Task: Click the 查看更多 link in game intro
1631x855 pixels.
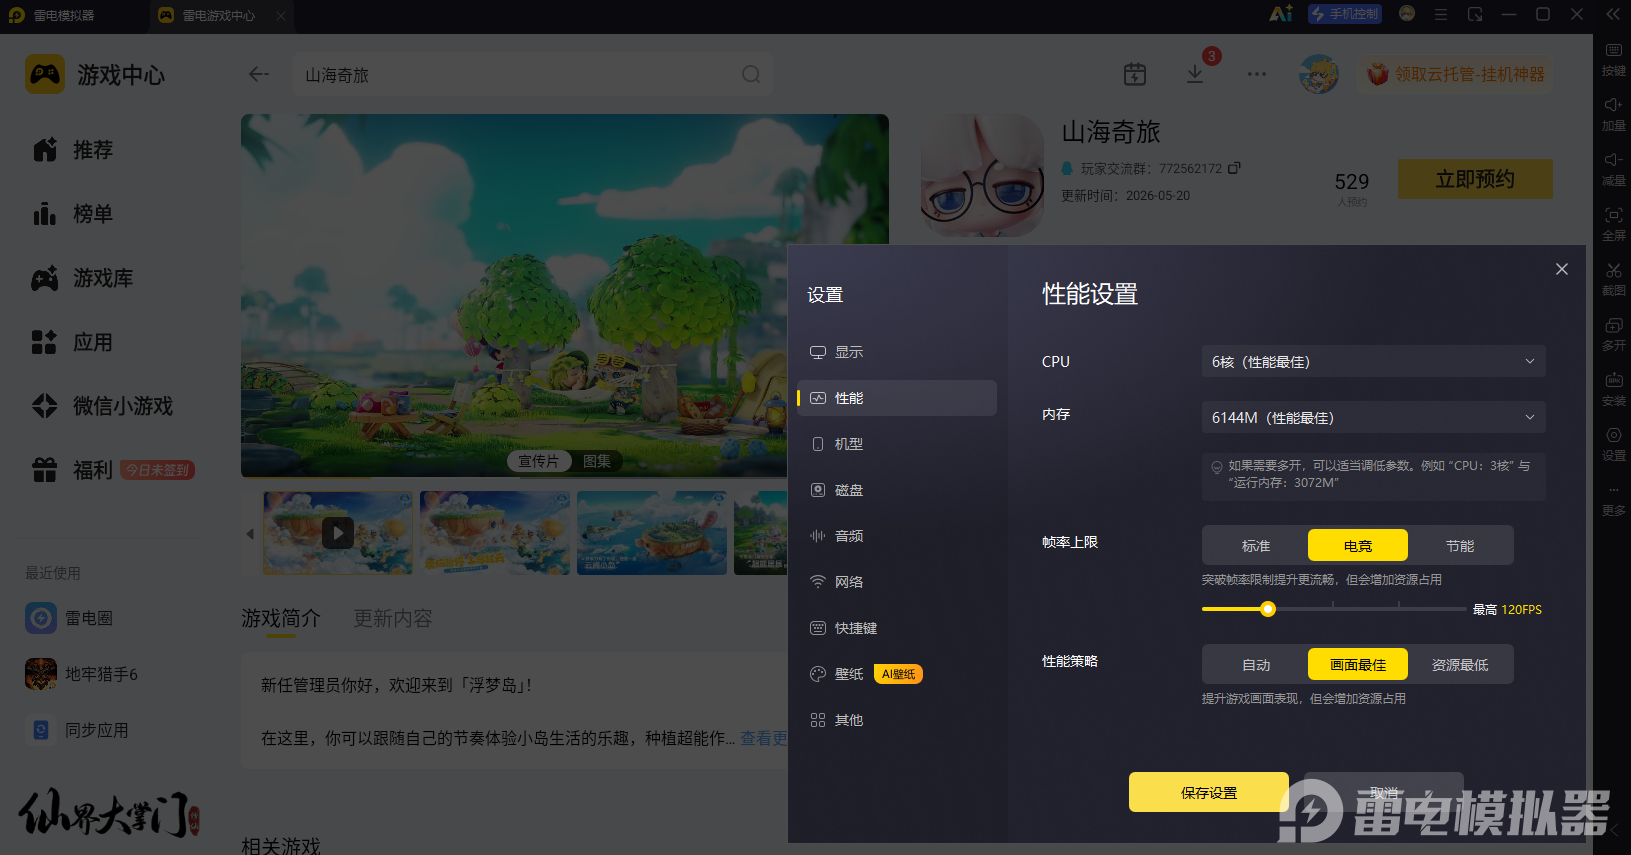Action: click(x=763, y=738)
